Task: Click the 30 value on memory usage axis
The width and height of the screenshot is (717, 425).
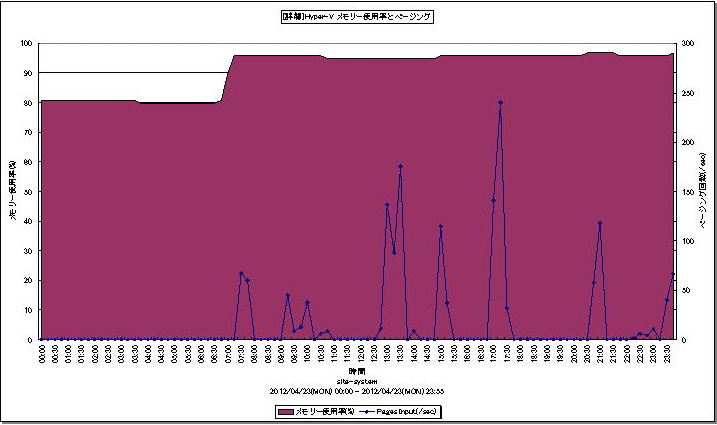Action: [28, 251]
